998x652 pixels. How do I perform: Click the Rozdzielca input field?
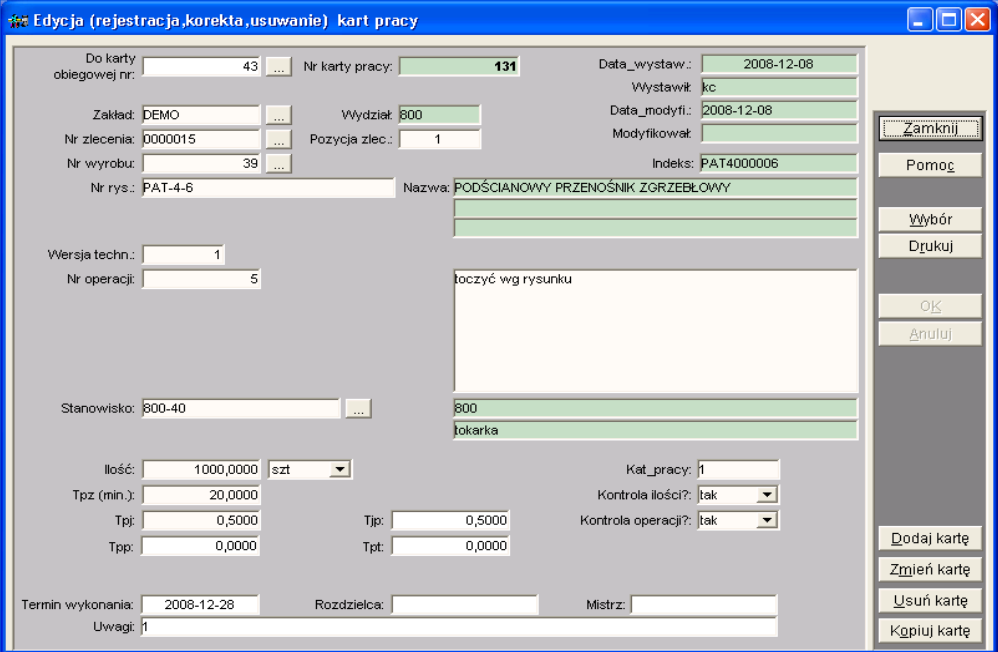(x=465, y=605)
